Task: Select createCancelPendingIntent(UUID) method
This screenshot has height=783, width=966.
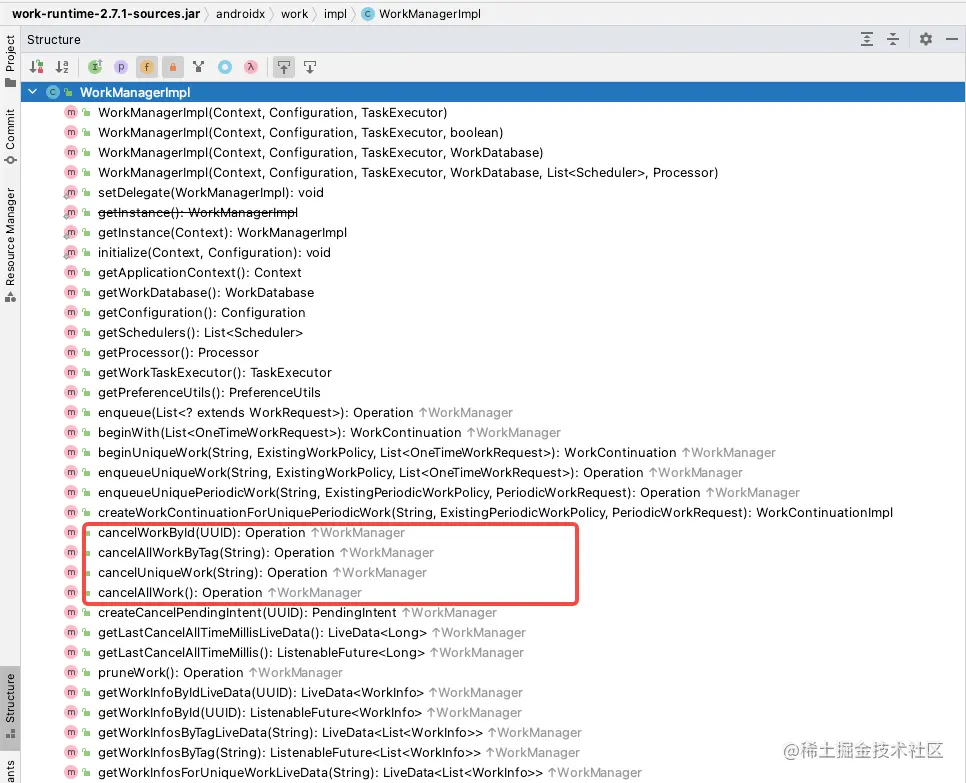Action: [297, 613]
